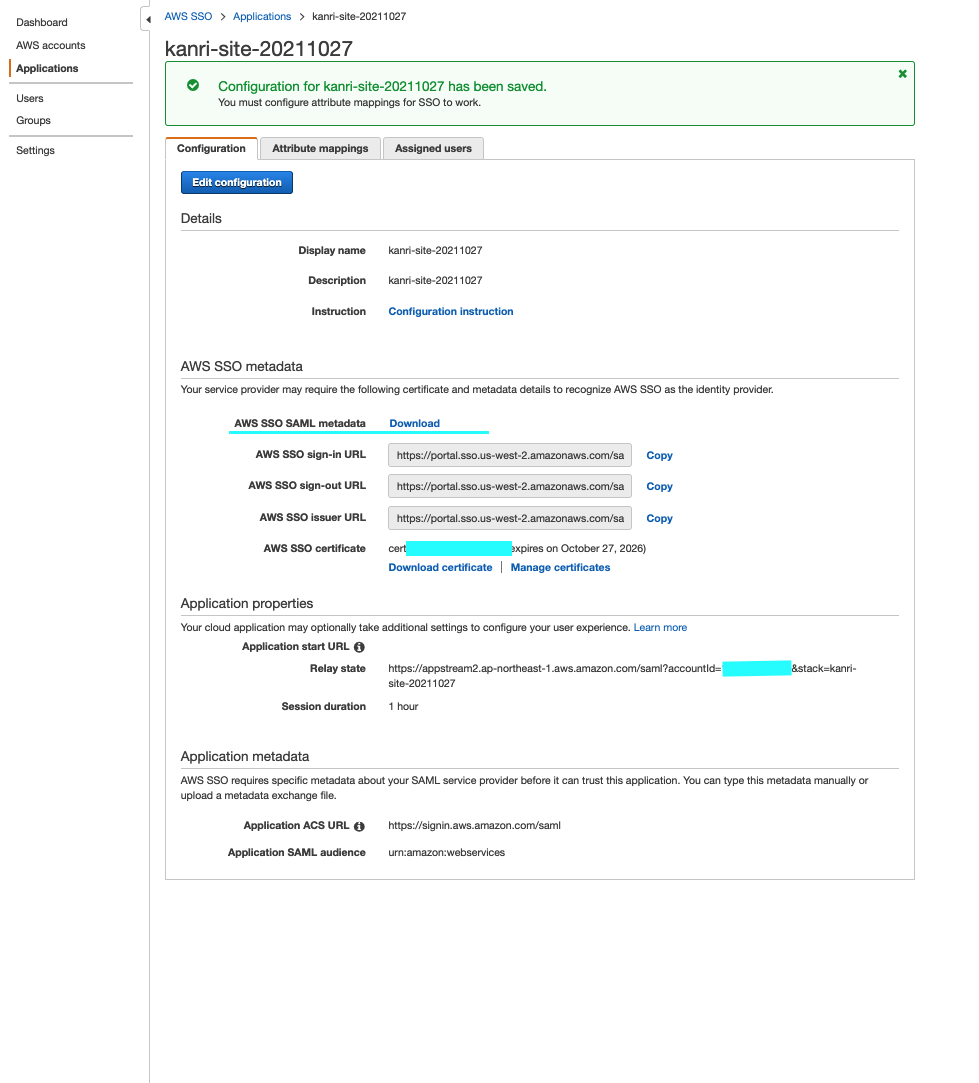The height and width of the screenshot is (1083, 979).
Task: Copy the AWS SSO sign-out URL
Action: 659,486
